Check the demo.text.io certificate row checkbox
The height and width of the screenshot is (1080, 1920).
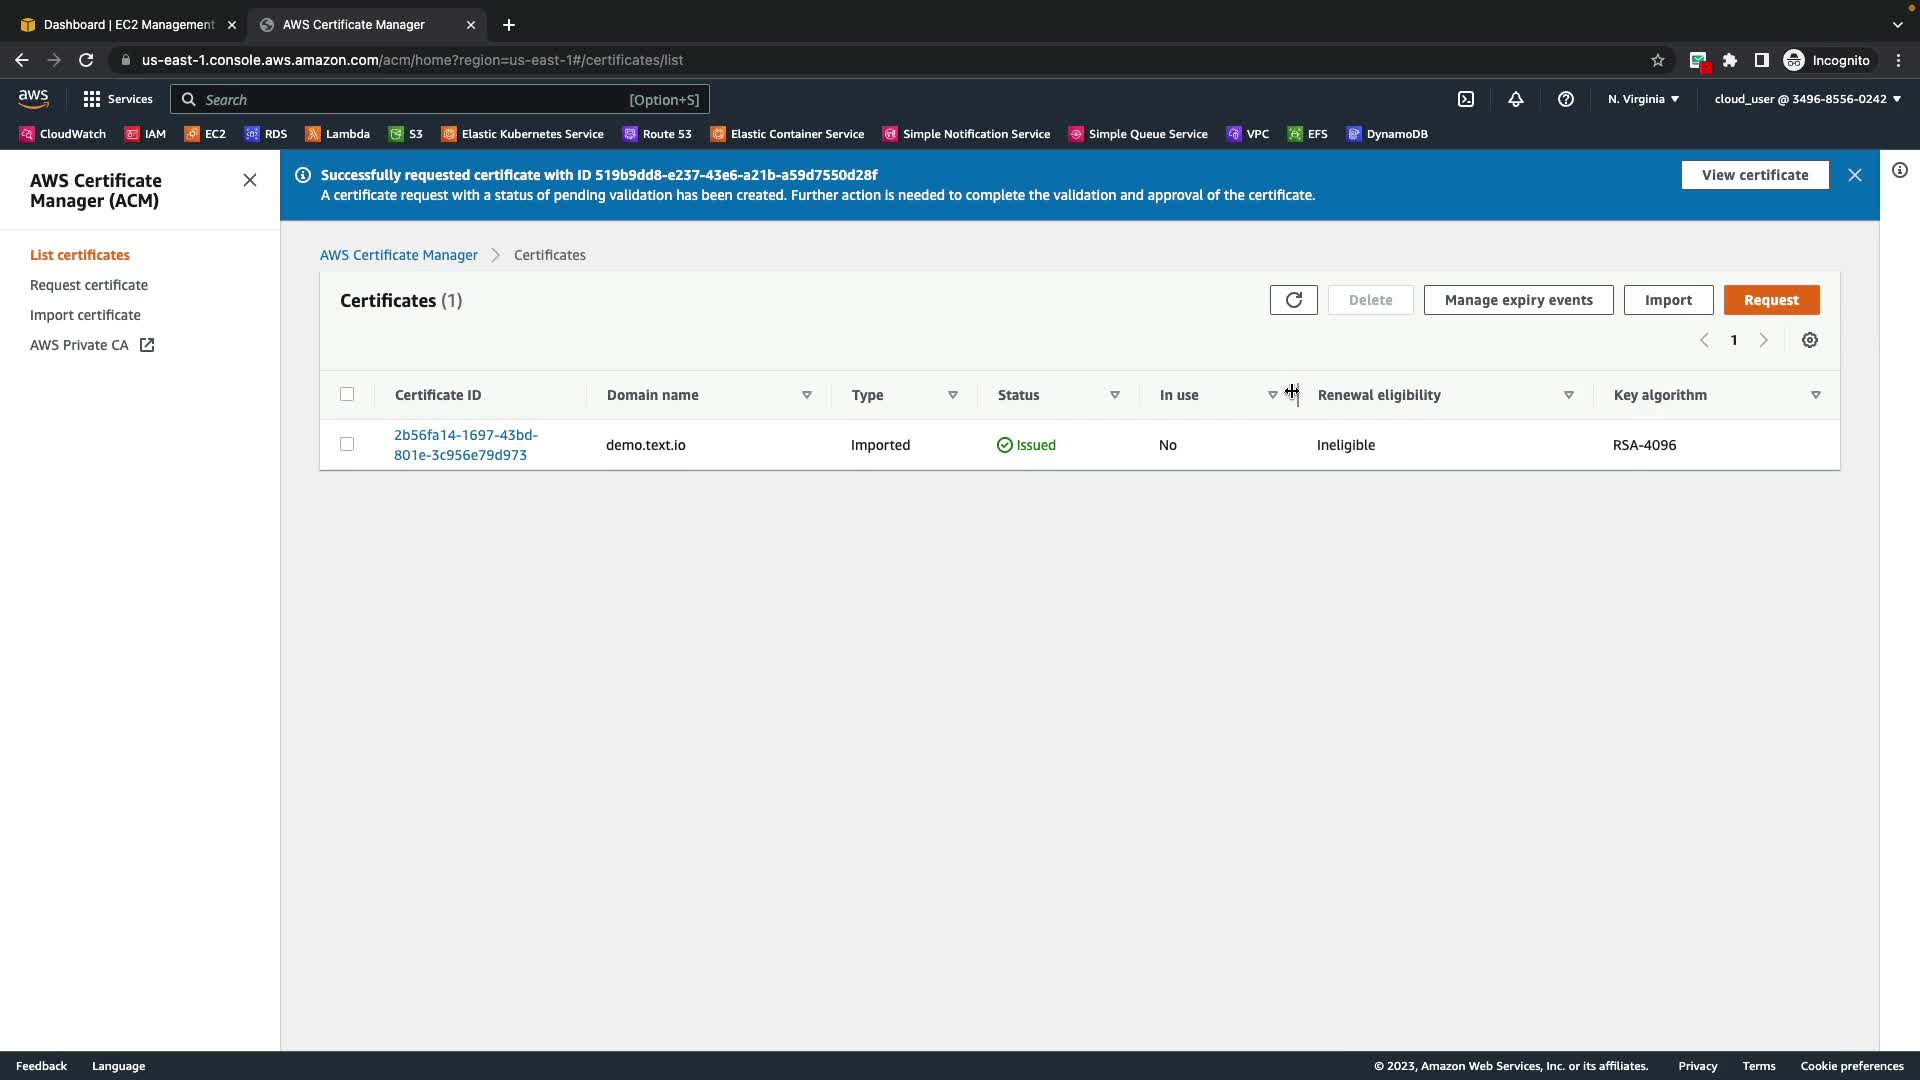[x=347, y=444]
